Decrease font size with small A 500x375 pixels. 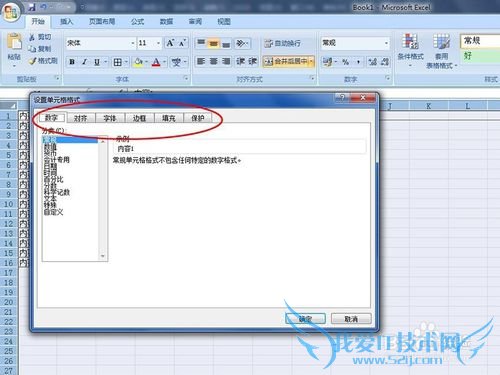pyautogui.click(x=182, y=43)
